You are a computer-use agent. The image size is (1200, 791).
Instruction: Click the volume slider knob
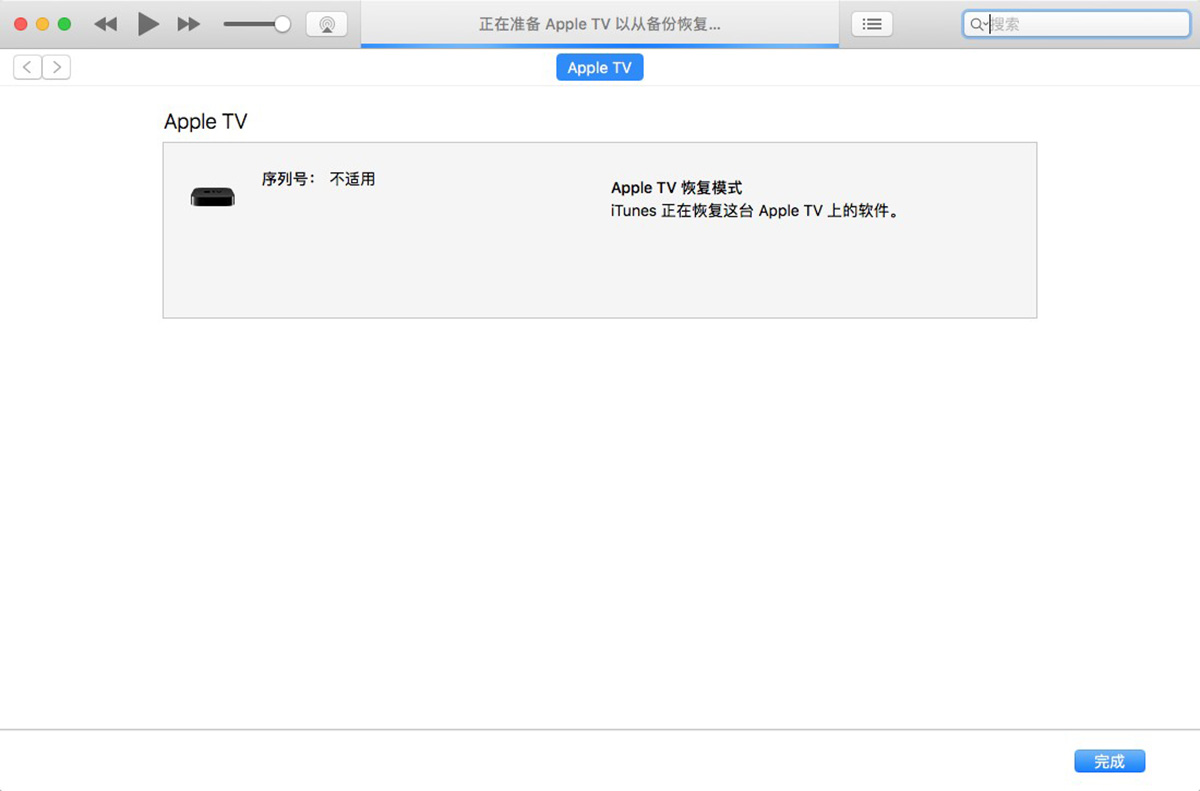pyautogui.click(x=282, y=24)
